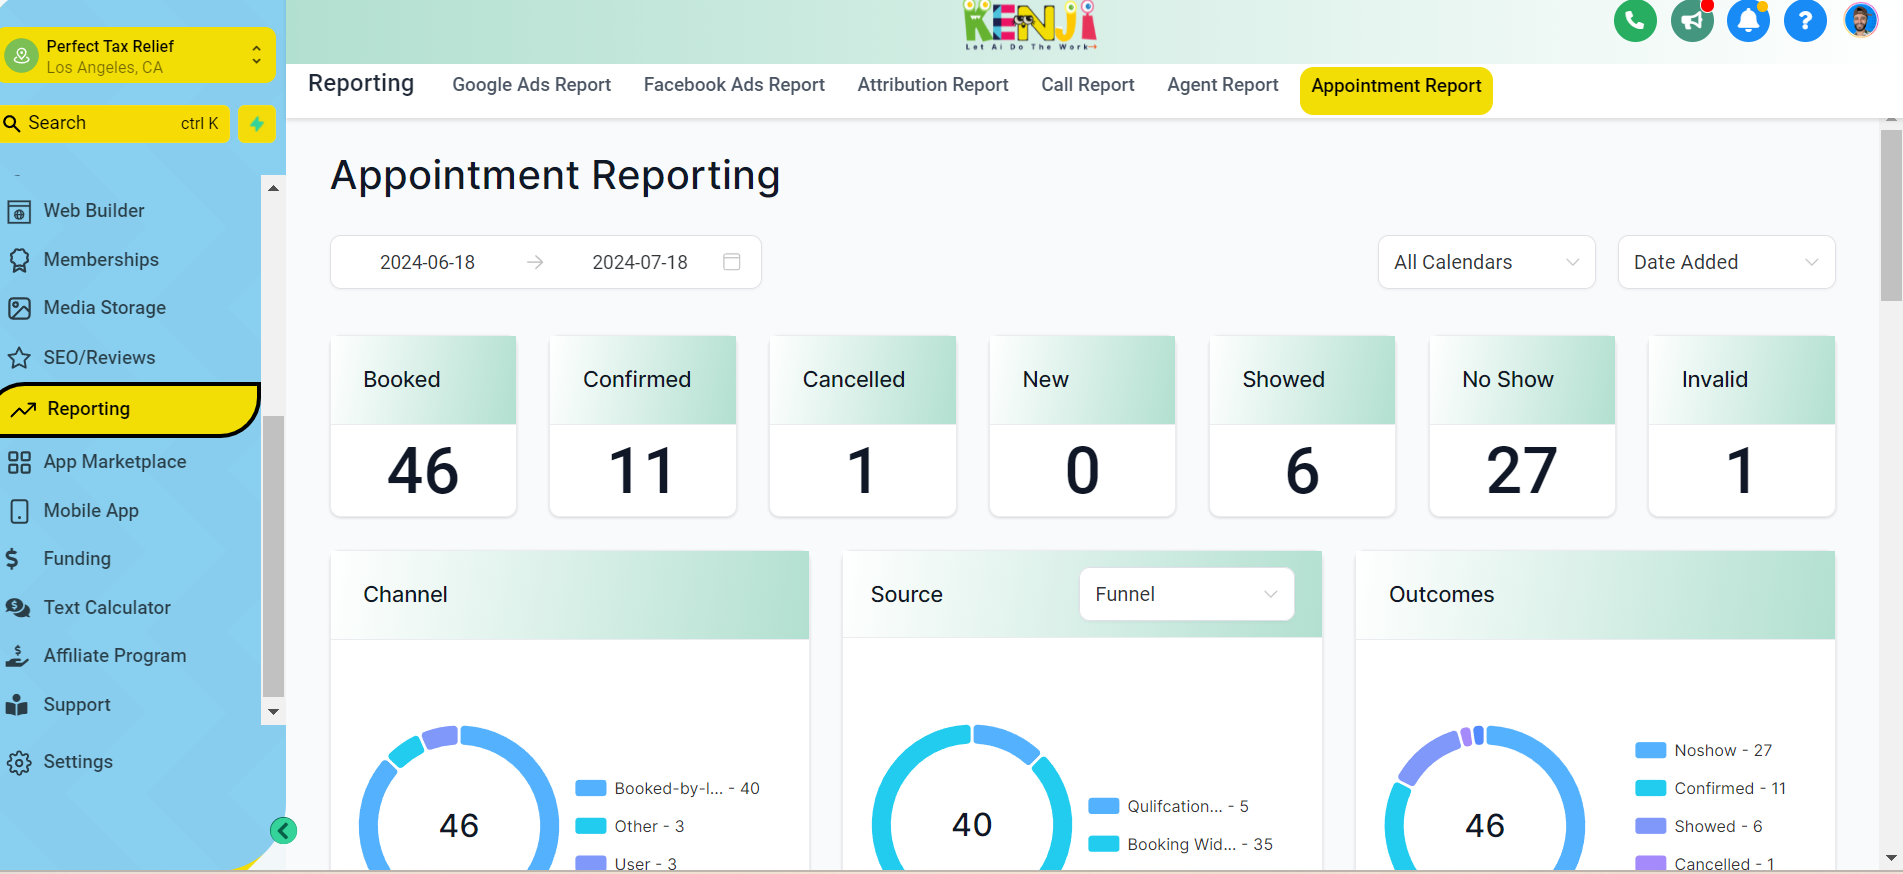1903x874 pixels.
Task: Collapse sidebar with green arrow button
Action: (283, 830)
